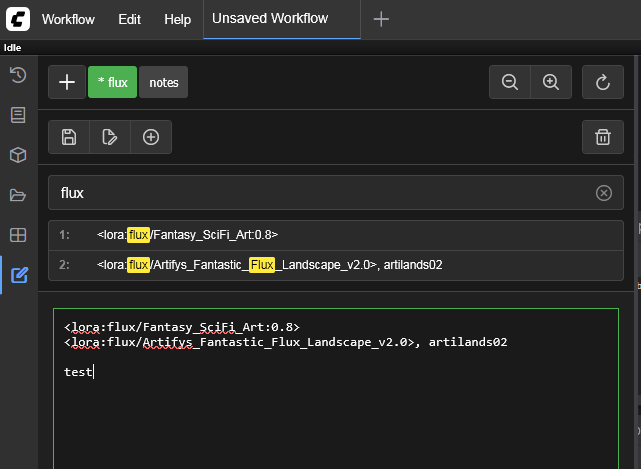
Task: Switch to the notes tab
Action: click(164, 82)
